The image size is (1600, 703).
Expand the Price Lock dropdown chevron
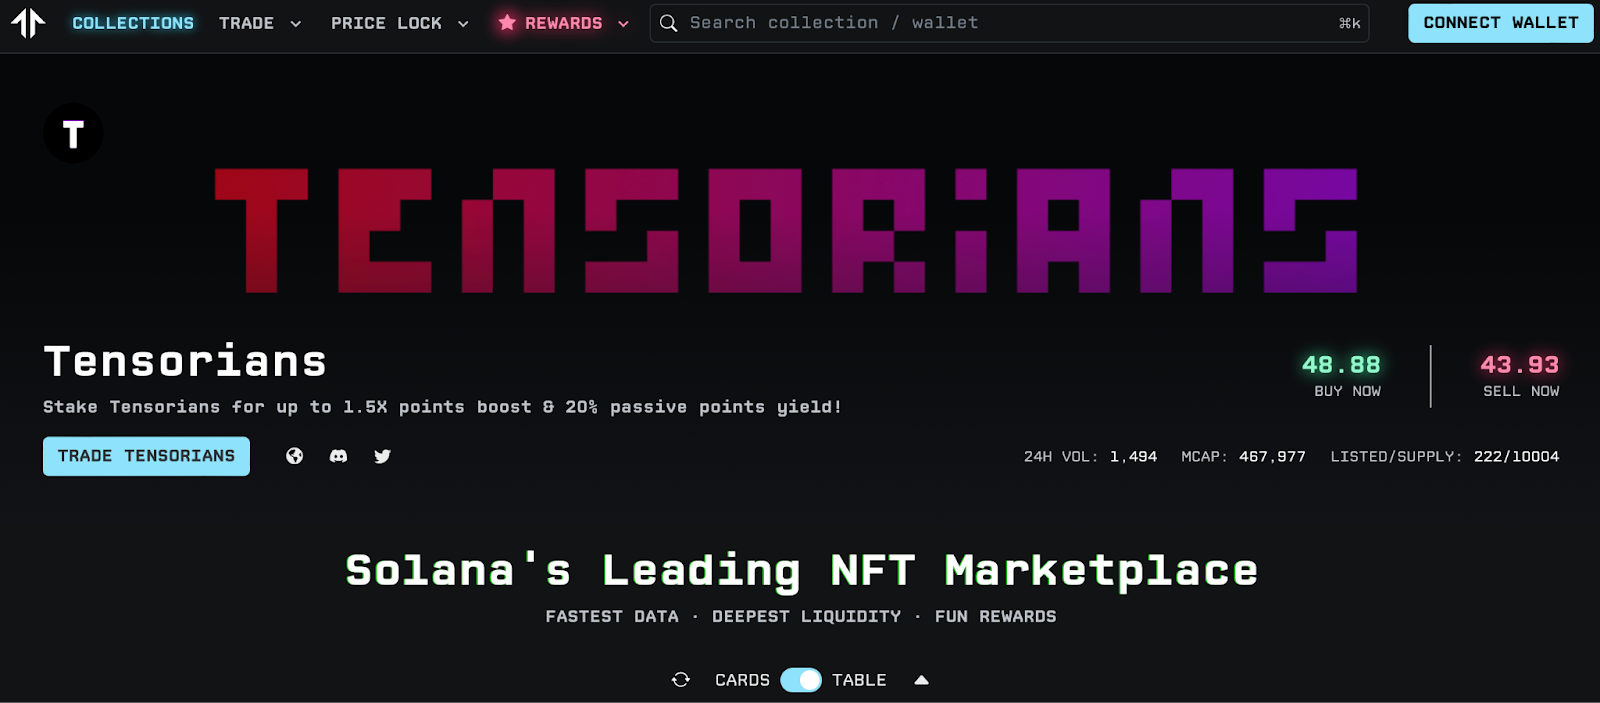[463, 24]
